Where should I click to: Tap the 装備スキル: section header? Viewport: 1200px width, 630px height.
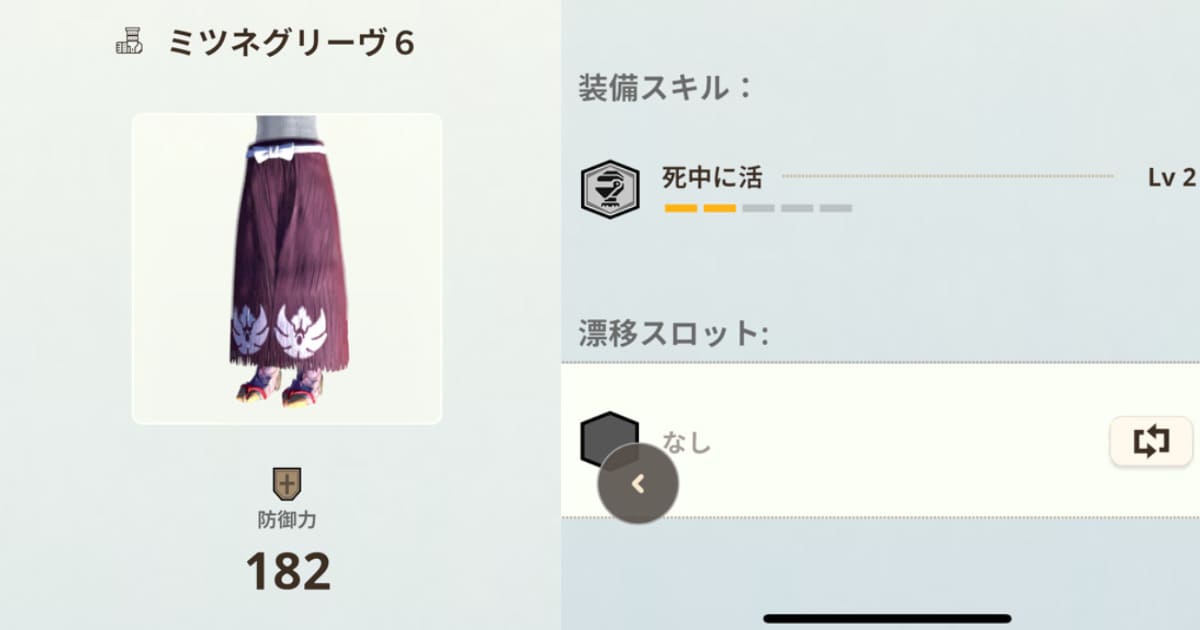[x=665, y=88]
